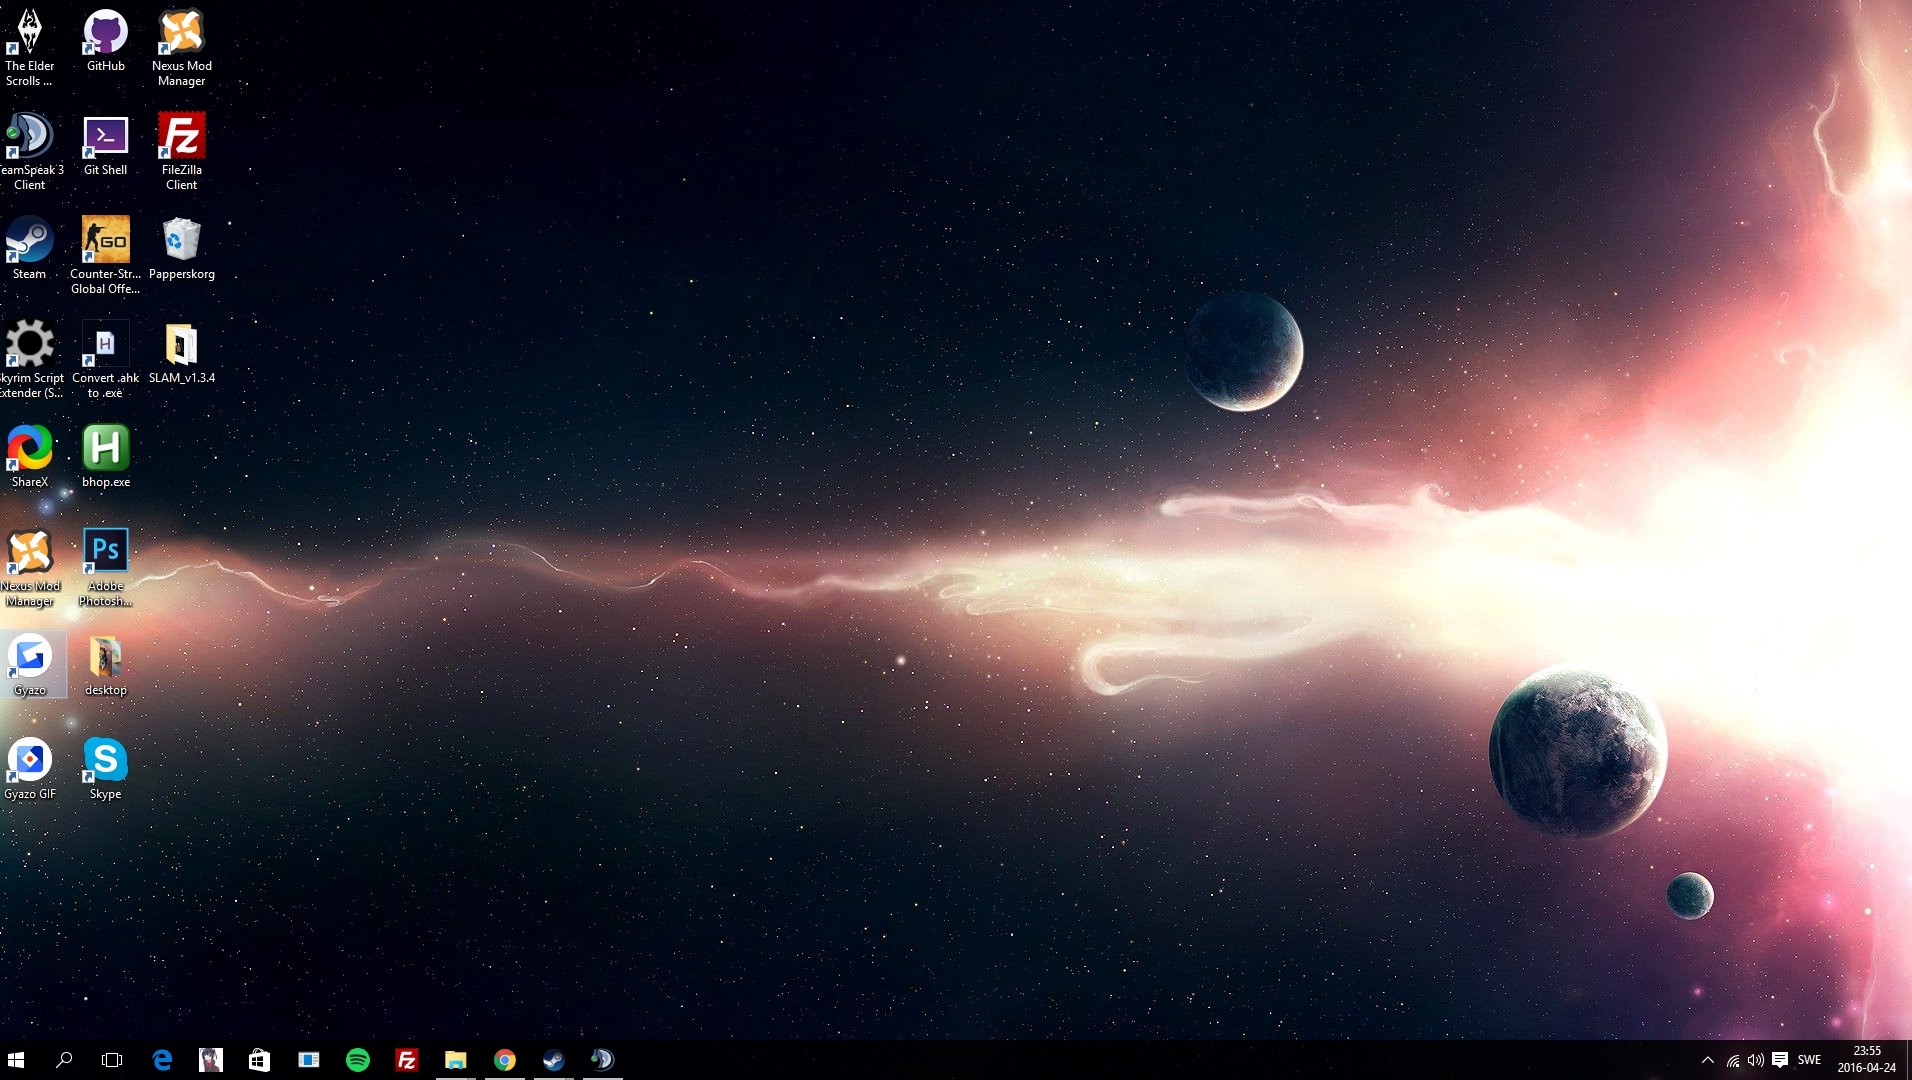Select the ShareX desktop icon

[x=30, y=457]
